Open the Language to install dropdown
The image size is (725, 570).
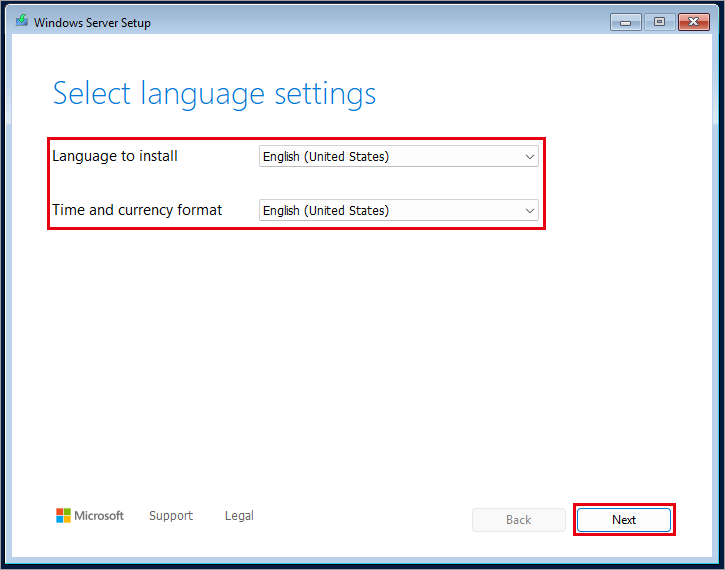399,156
